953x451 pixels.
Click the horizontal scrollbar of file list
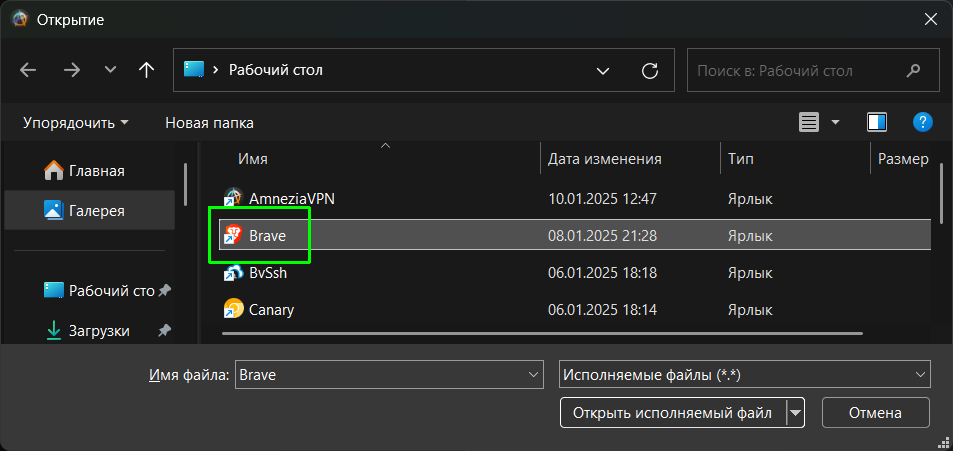click(x=542, y=333)
